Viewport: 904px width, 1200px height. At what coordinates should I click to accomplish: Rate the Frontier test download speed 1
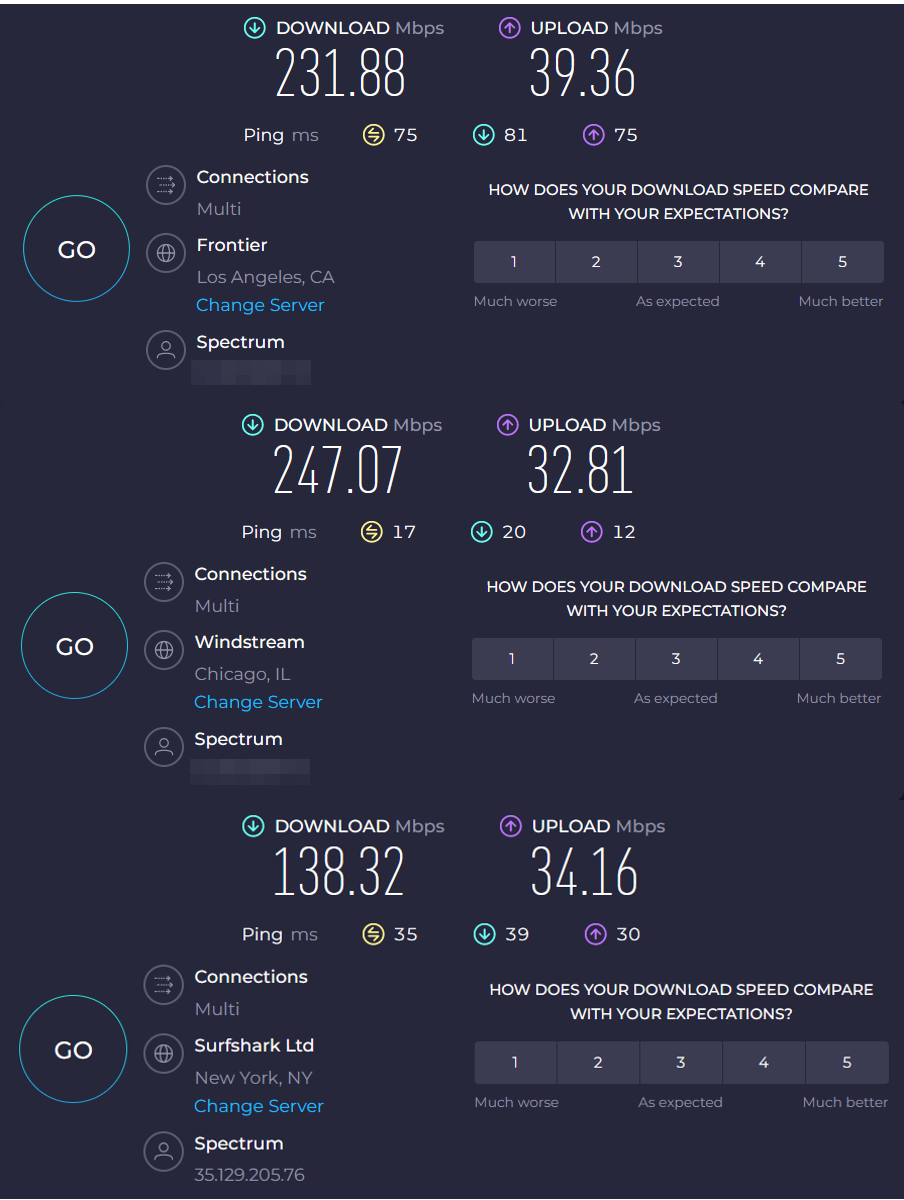(514, 262)
